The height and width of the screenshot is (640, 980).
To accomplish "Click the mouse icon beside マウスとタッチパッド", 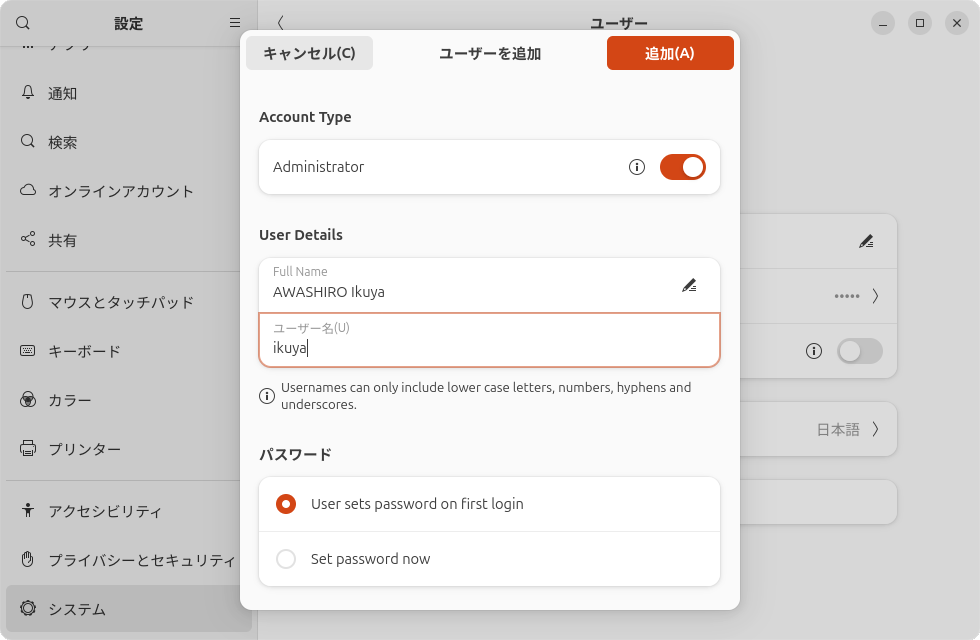I will coord(28,301).
